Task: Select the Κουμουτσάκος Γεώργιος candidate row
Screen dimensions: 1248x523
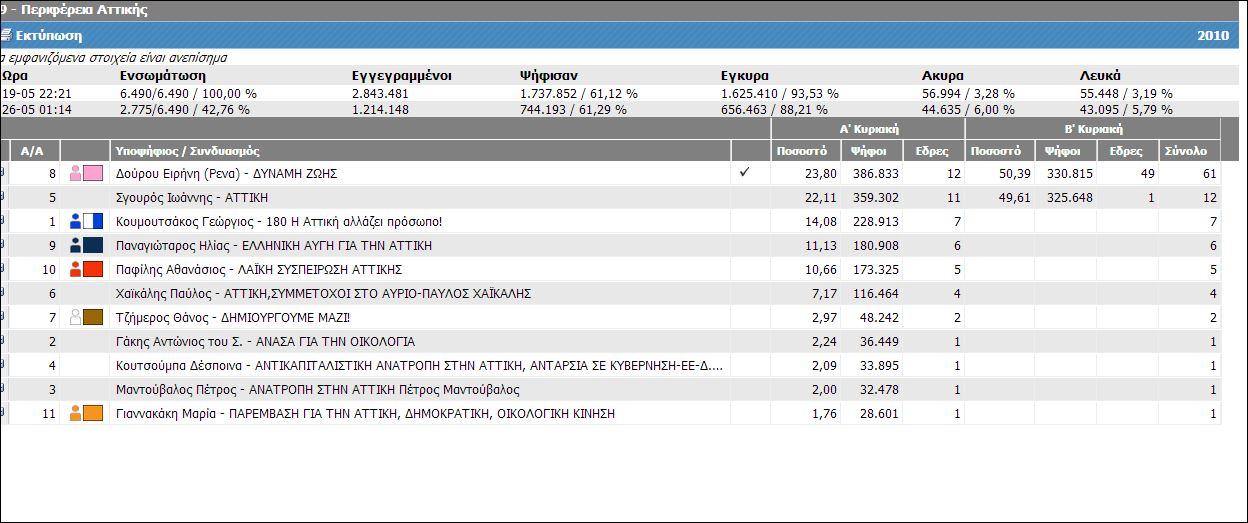Action: (x=610, y=221)
